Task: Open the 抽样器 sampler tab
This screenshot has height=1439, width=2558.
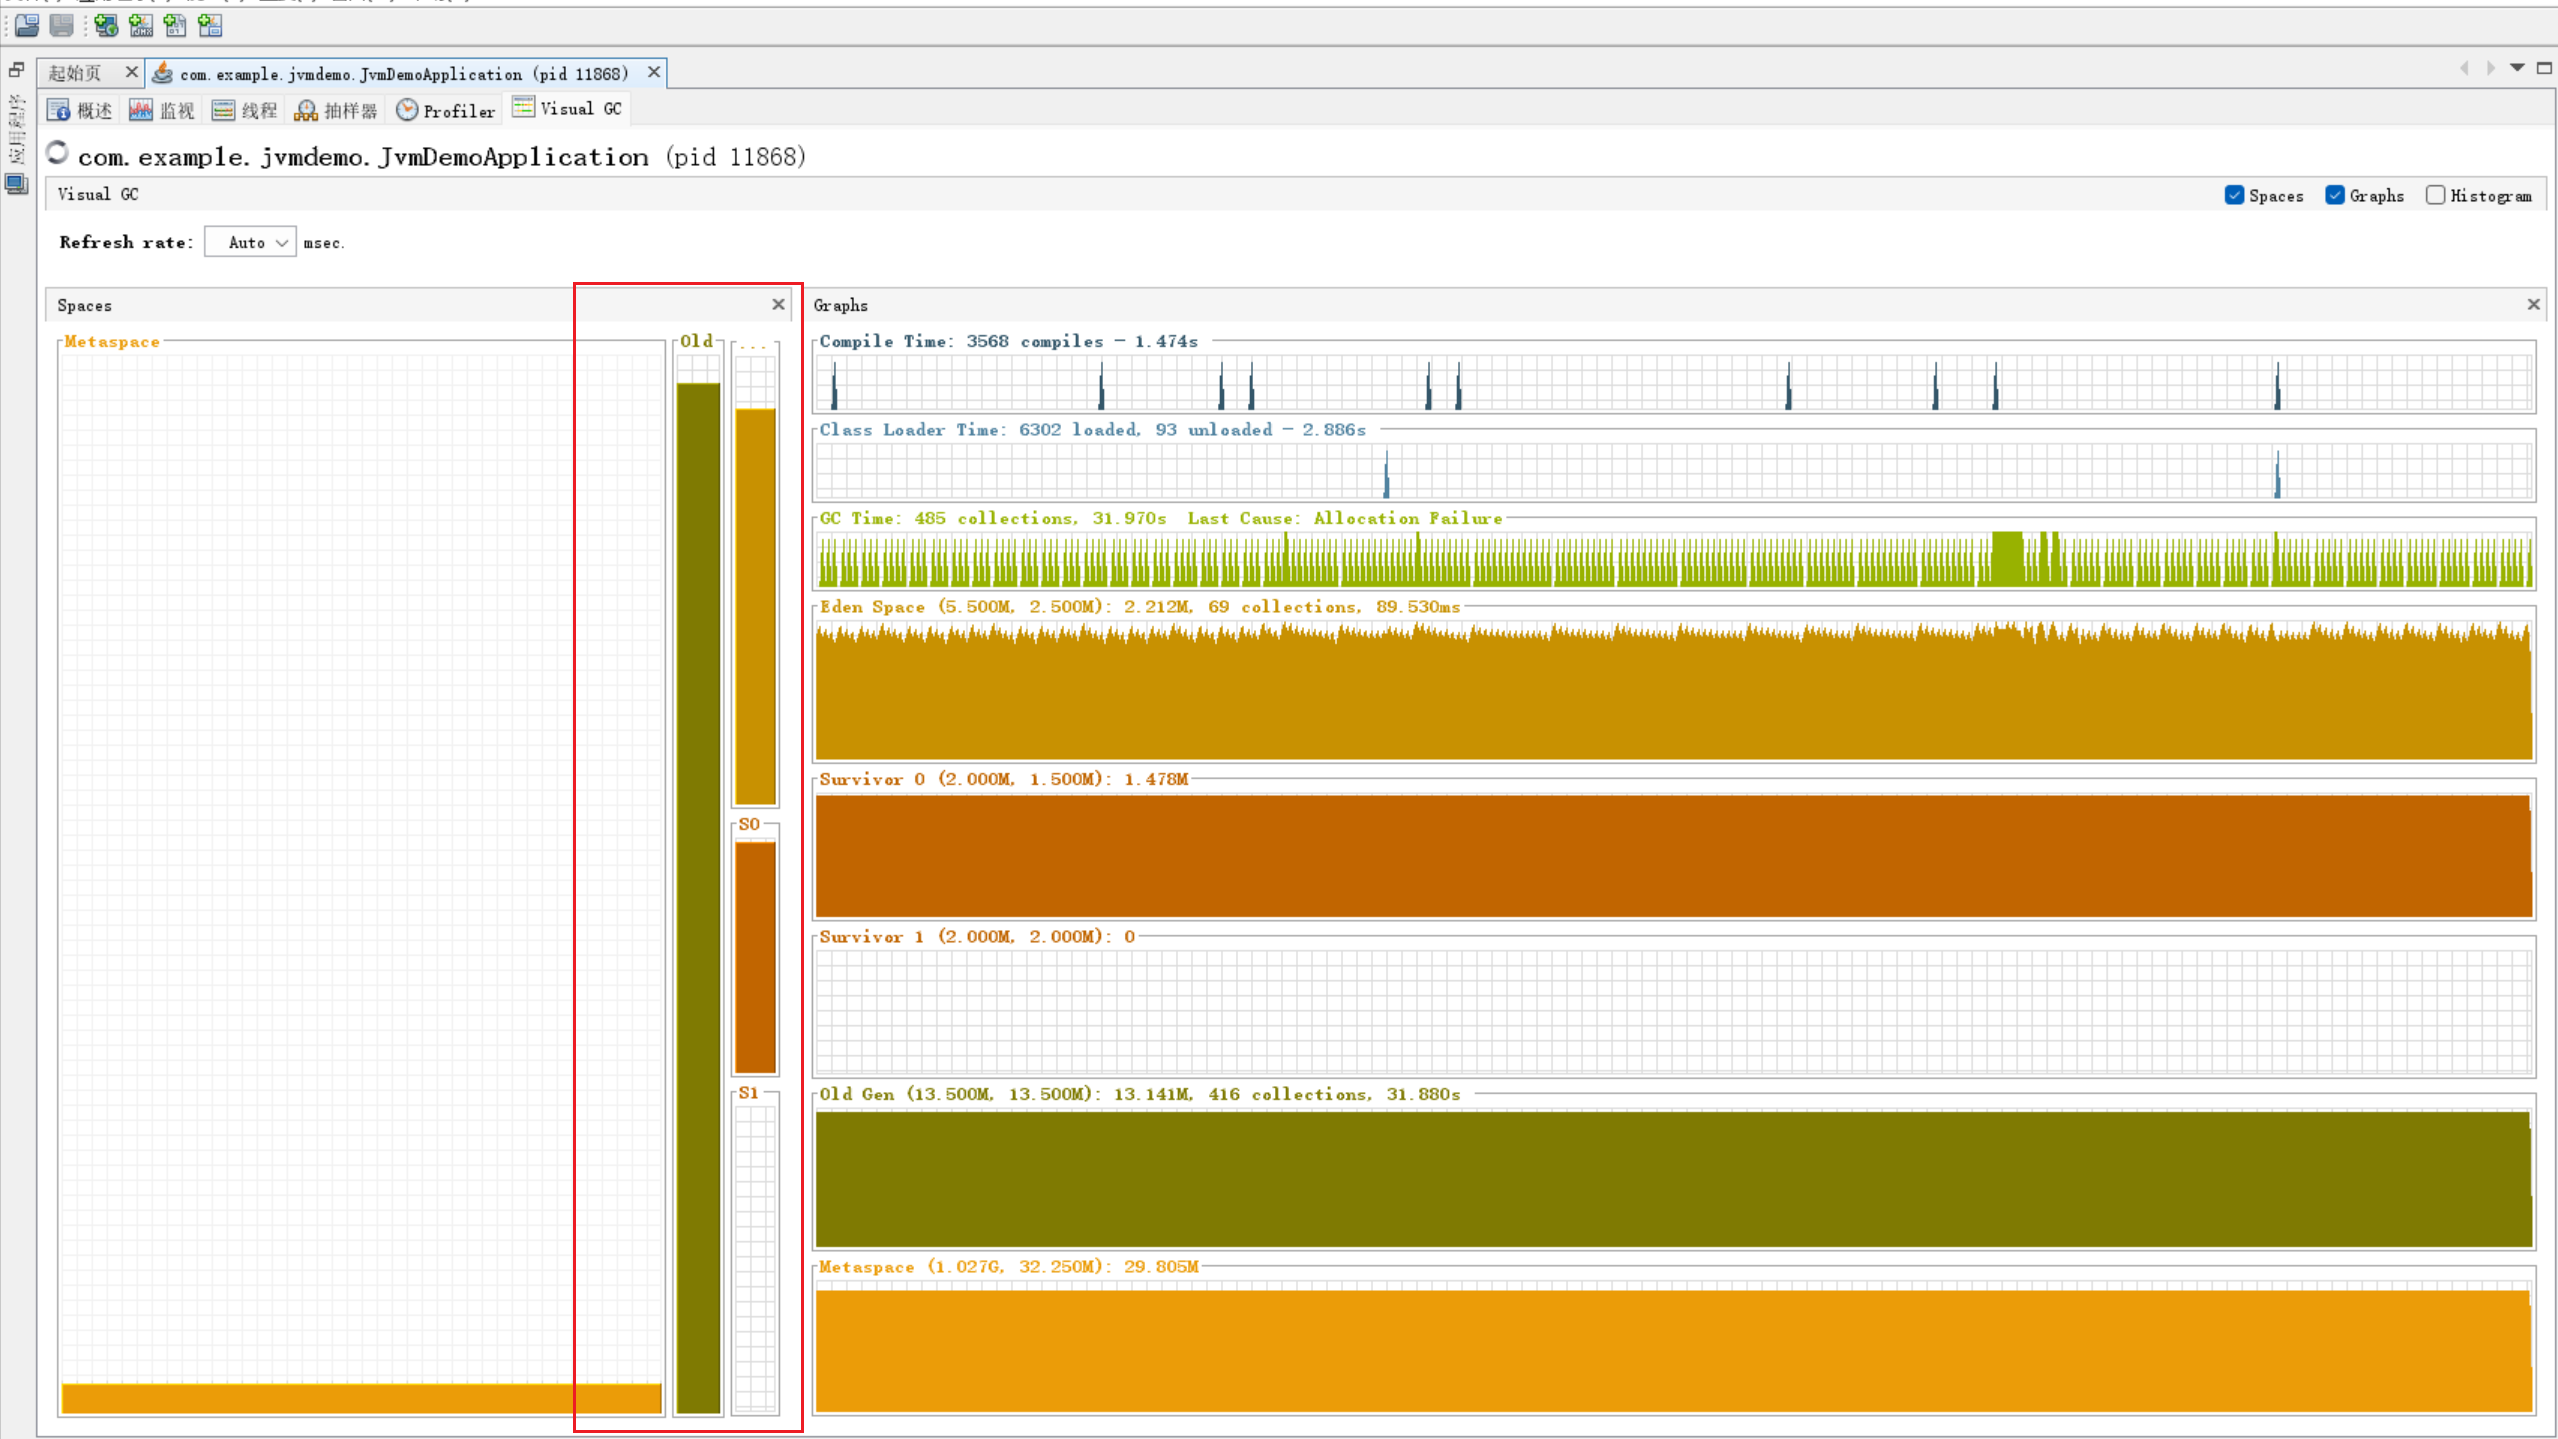Action: click(336, 110)
